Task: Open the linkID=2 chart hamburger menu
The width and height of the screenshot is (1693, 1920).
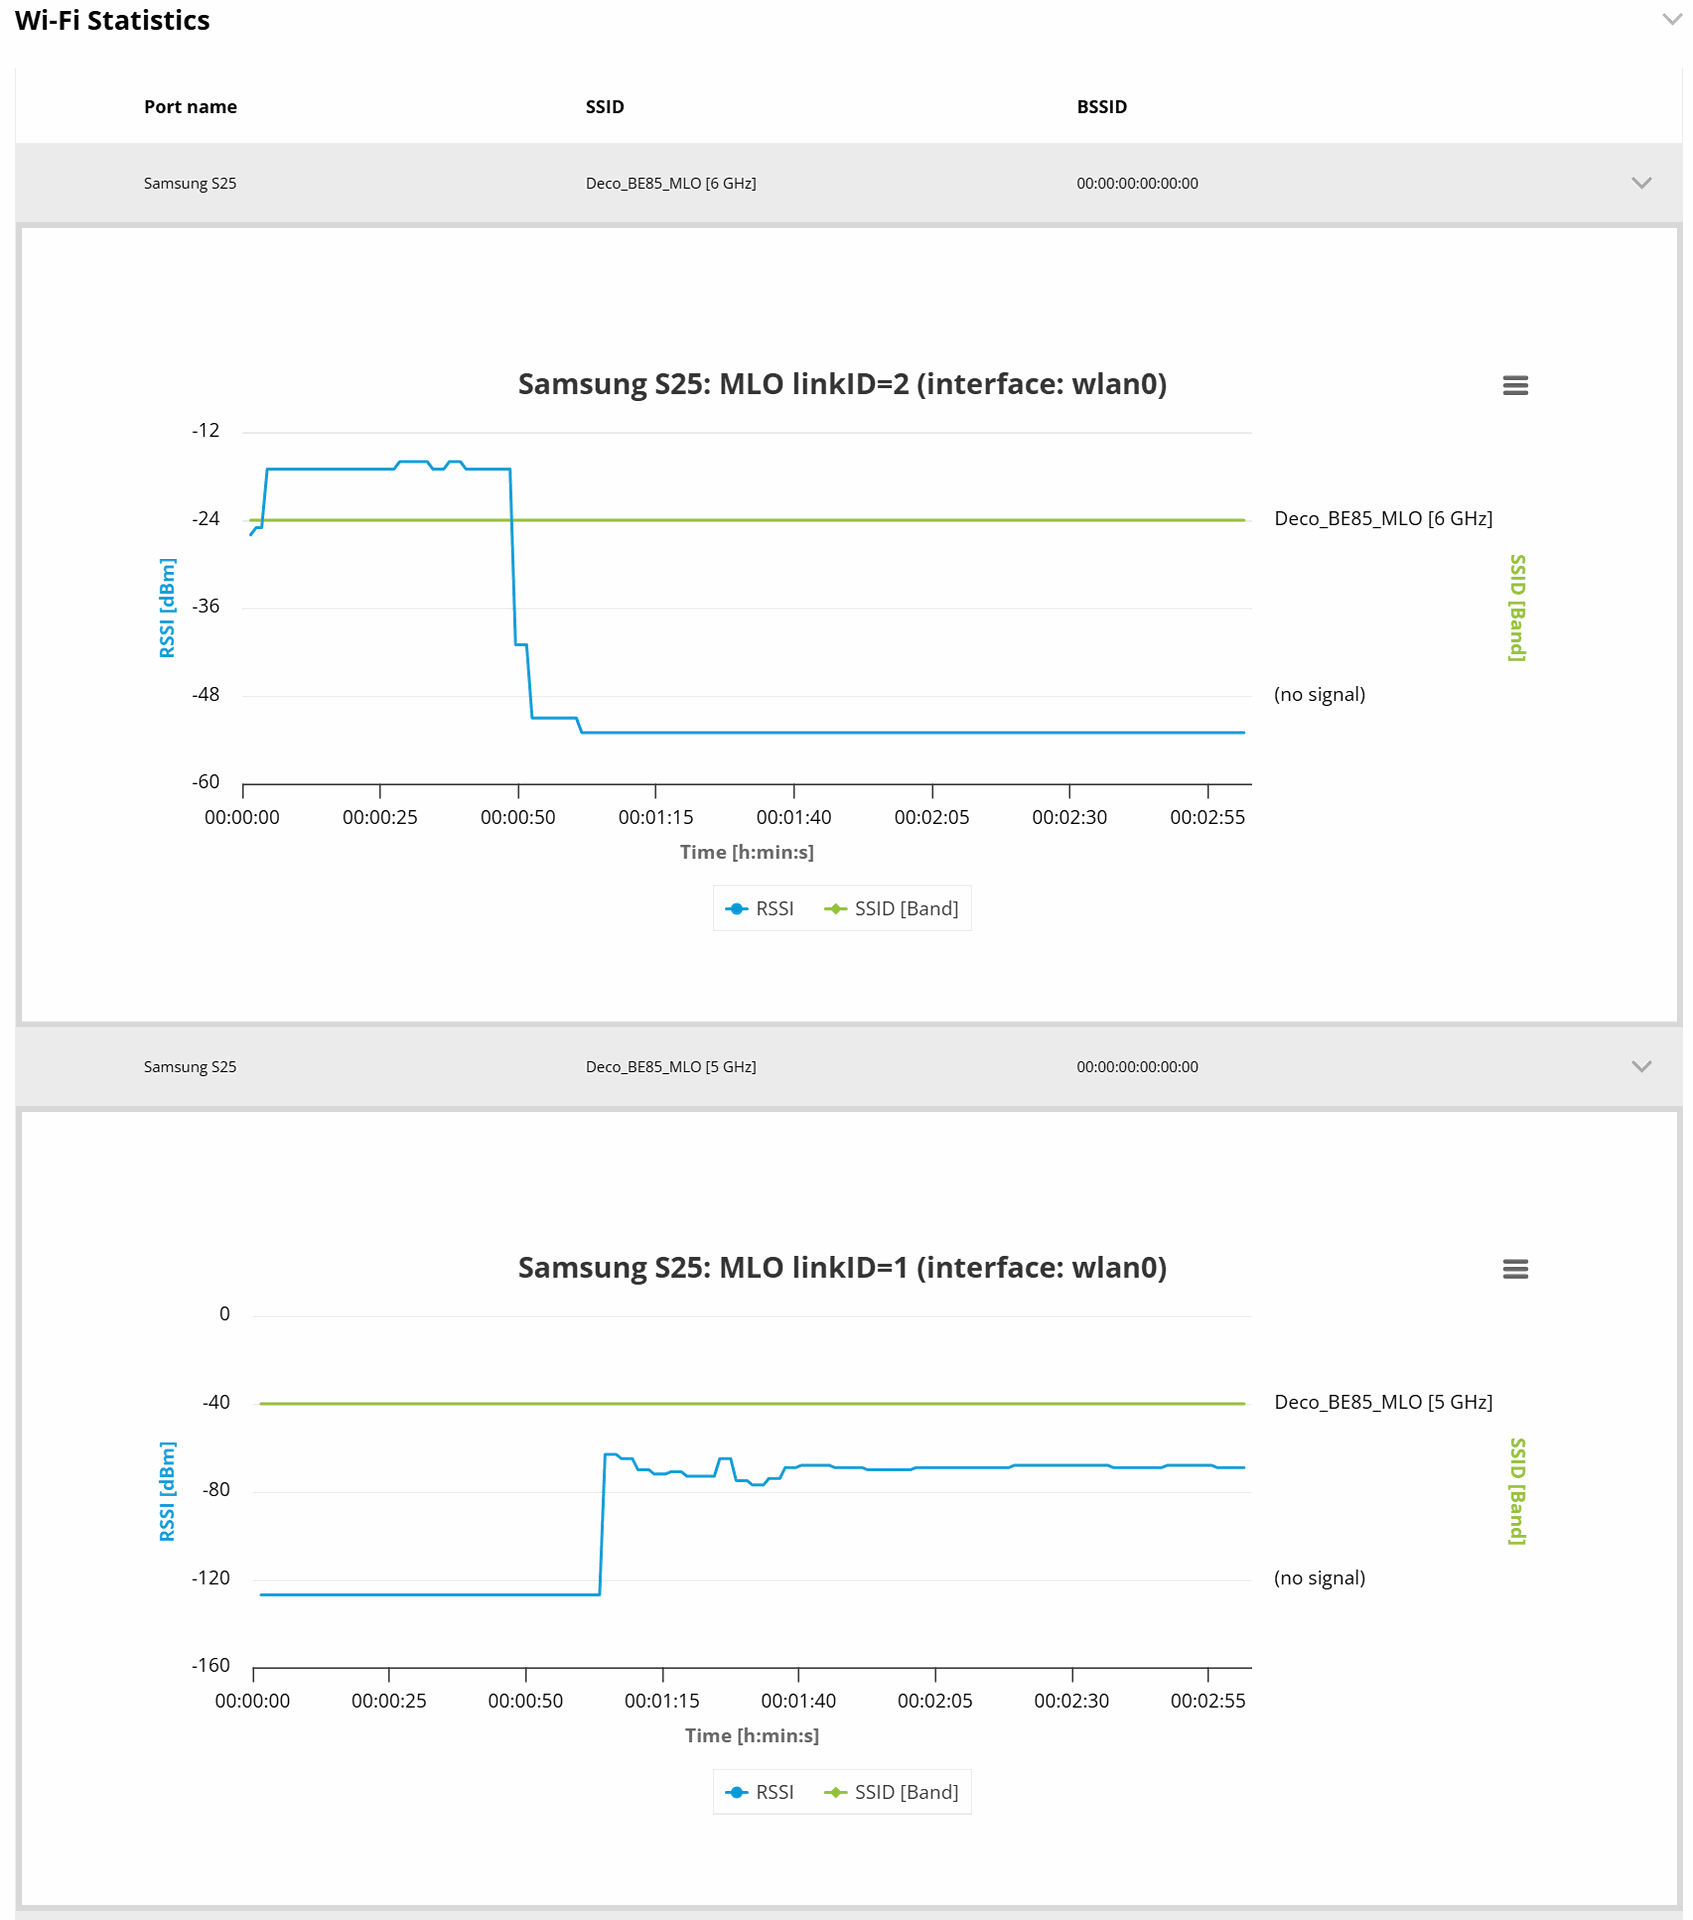Action: coord(1515,385)
